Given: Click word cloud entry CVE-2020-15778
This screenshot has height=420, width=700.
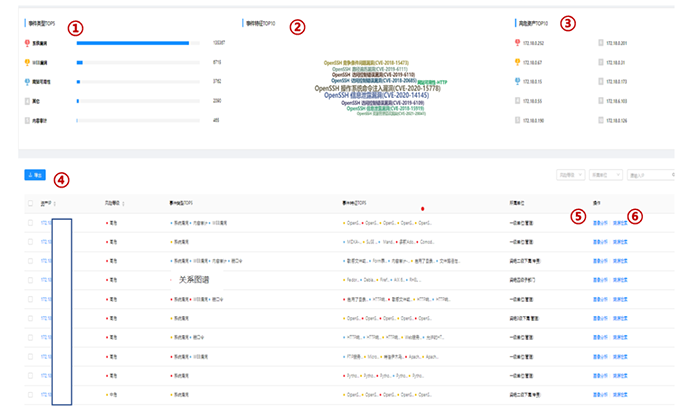Looking at the screenshot, I should pos(377,88).
